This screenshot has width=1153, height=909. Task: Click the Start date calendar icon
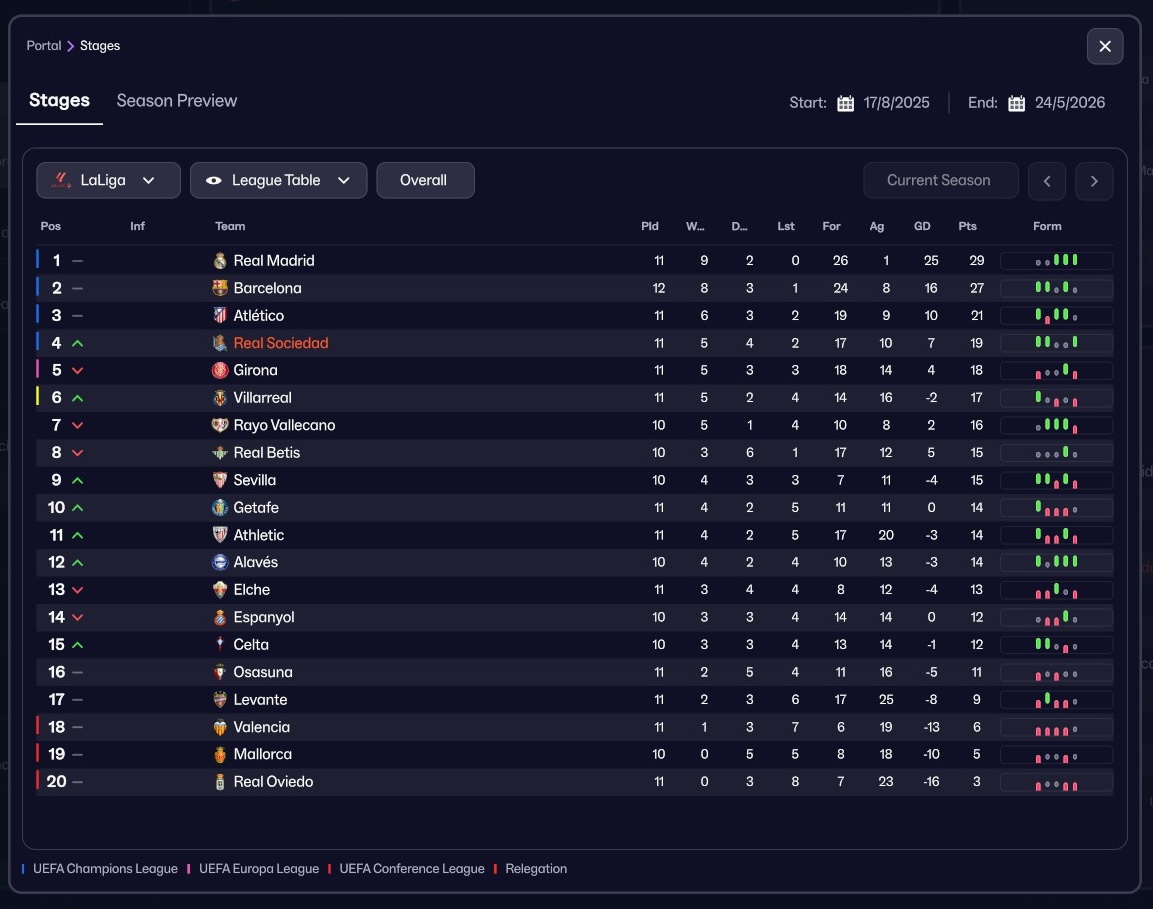pyautogui.click(x=845, y=103)
